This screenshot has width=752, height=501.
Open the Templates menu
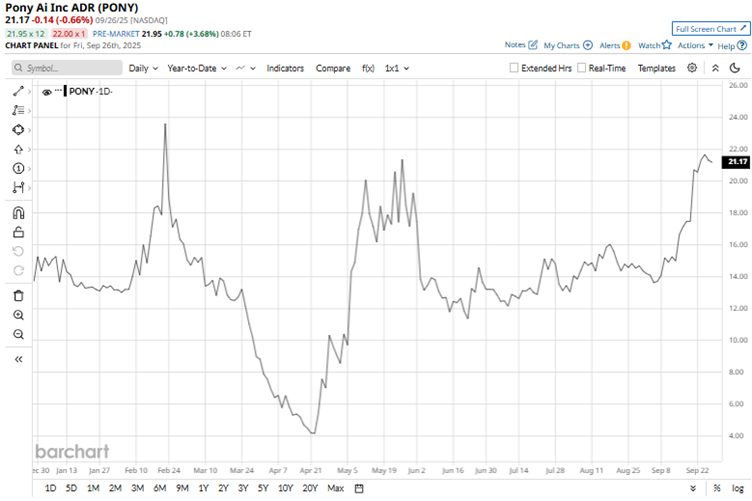click(656, 68)
